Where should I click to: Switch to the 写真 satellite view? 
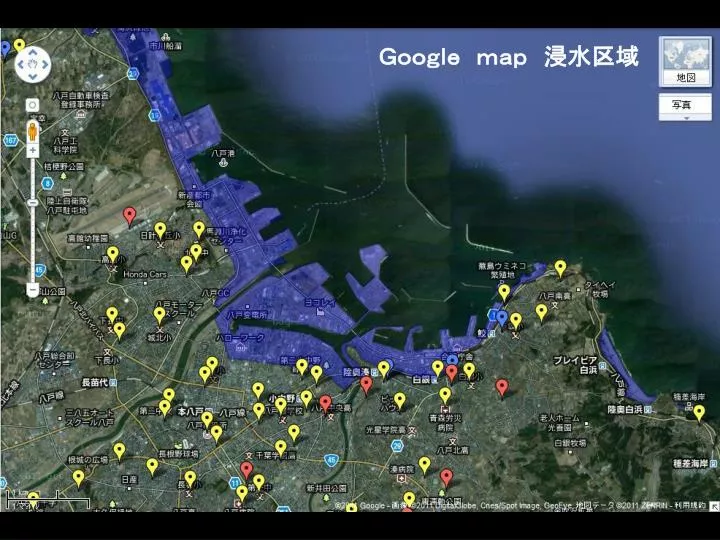[x=685, y=105]
